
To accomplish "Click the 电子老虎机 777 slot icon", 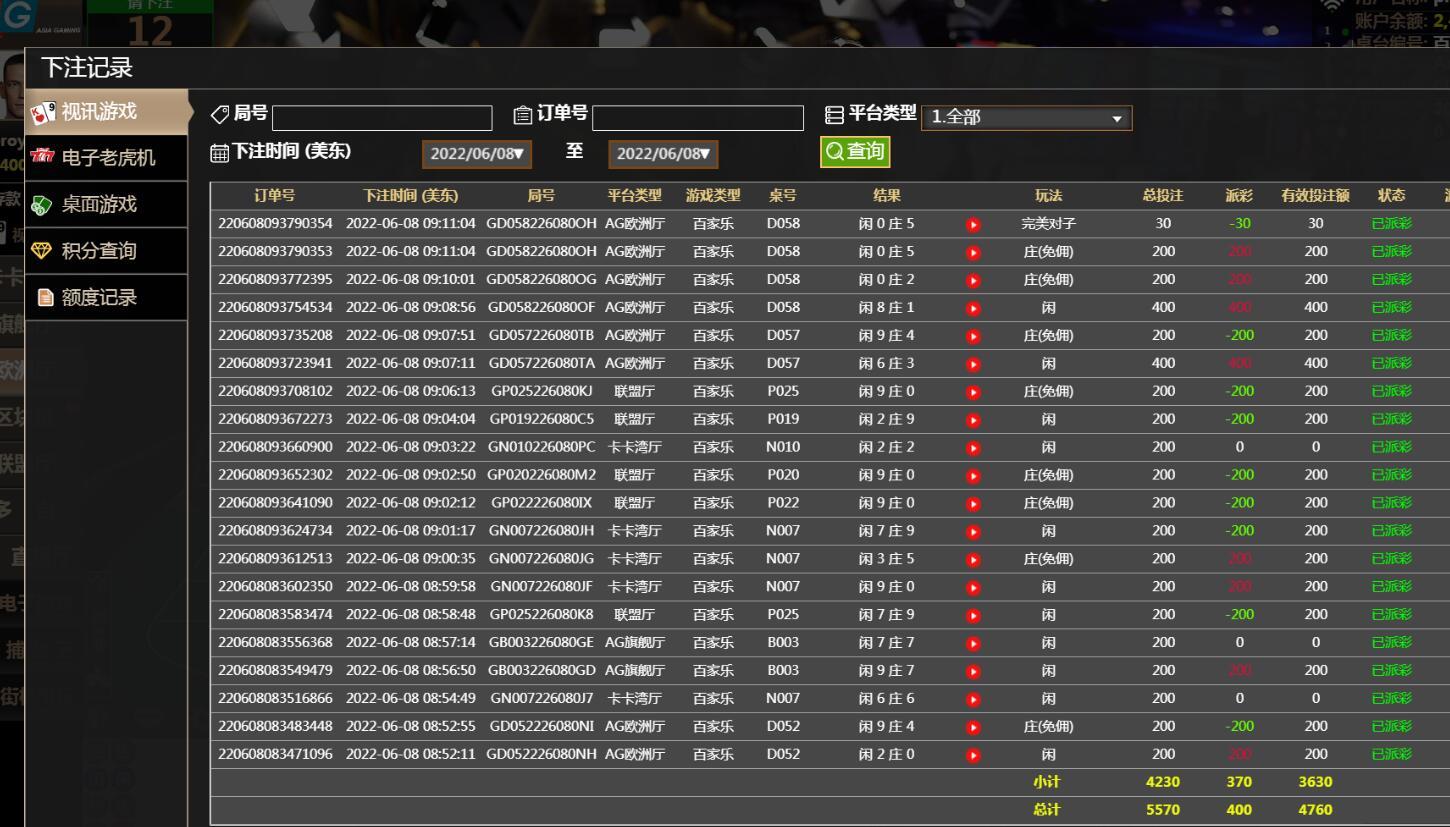I will [x=43, y=157].
